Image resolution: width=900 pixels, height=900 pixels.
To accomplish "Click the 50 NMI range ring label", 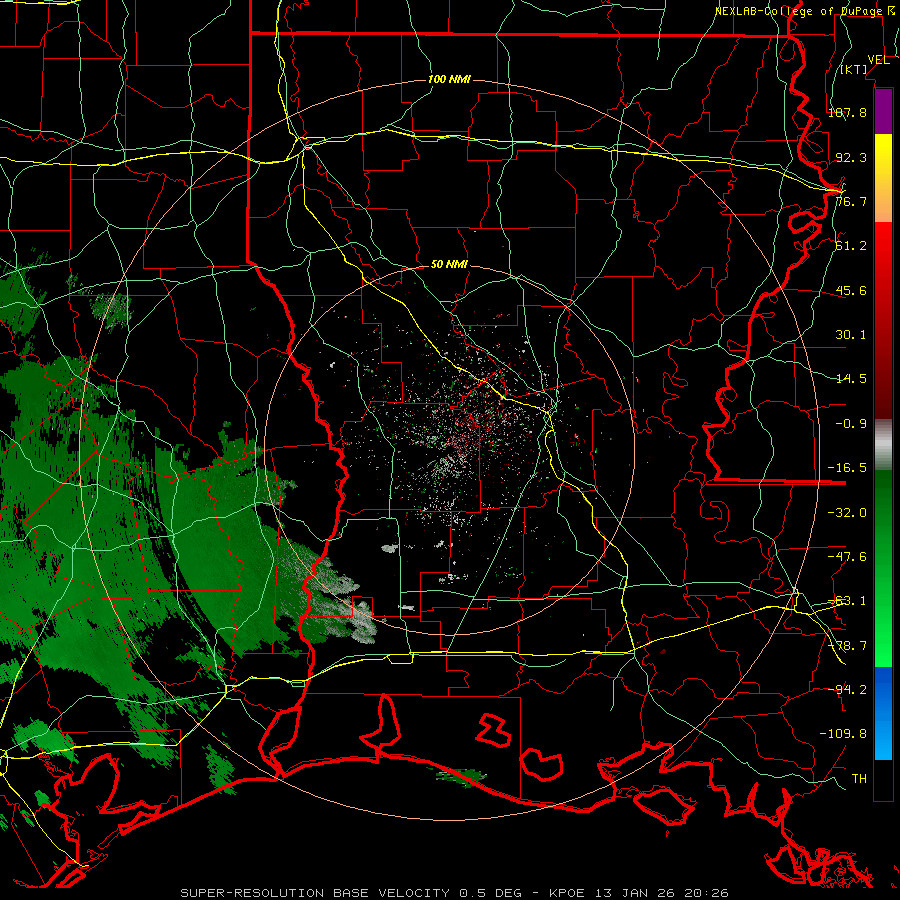I will (449, 264).
